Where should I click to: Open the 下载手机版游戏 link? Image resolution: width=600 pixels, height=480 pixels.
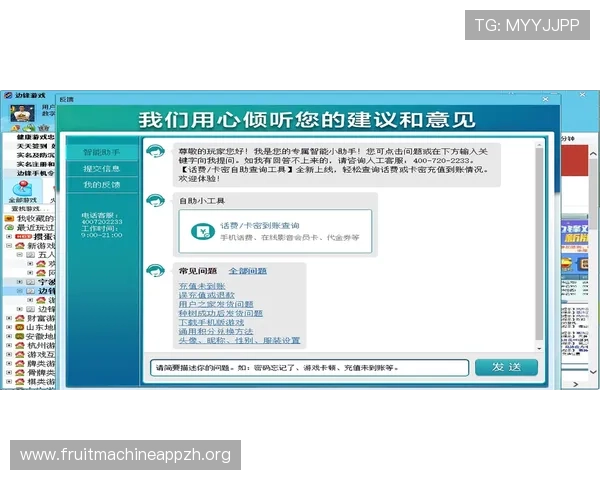point(211,322)
